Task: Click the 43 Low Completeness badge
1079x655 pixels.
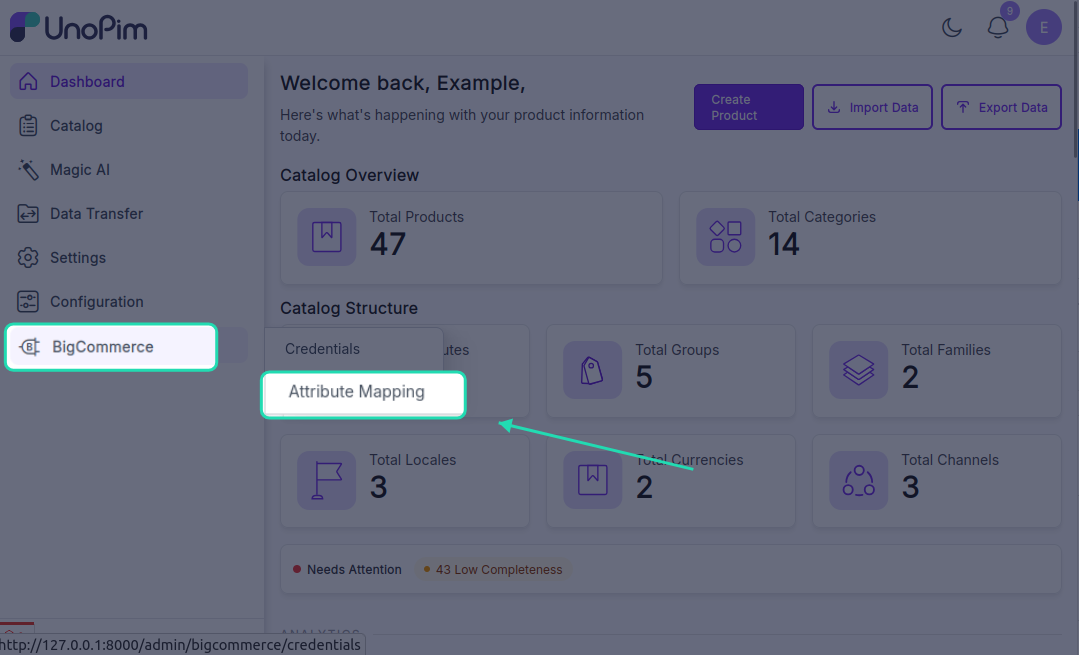Action: pyautogui.click(x=493, y=570)
